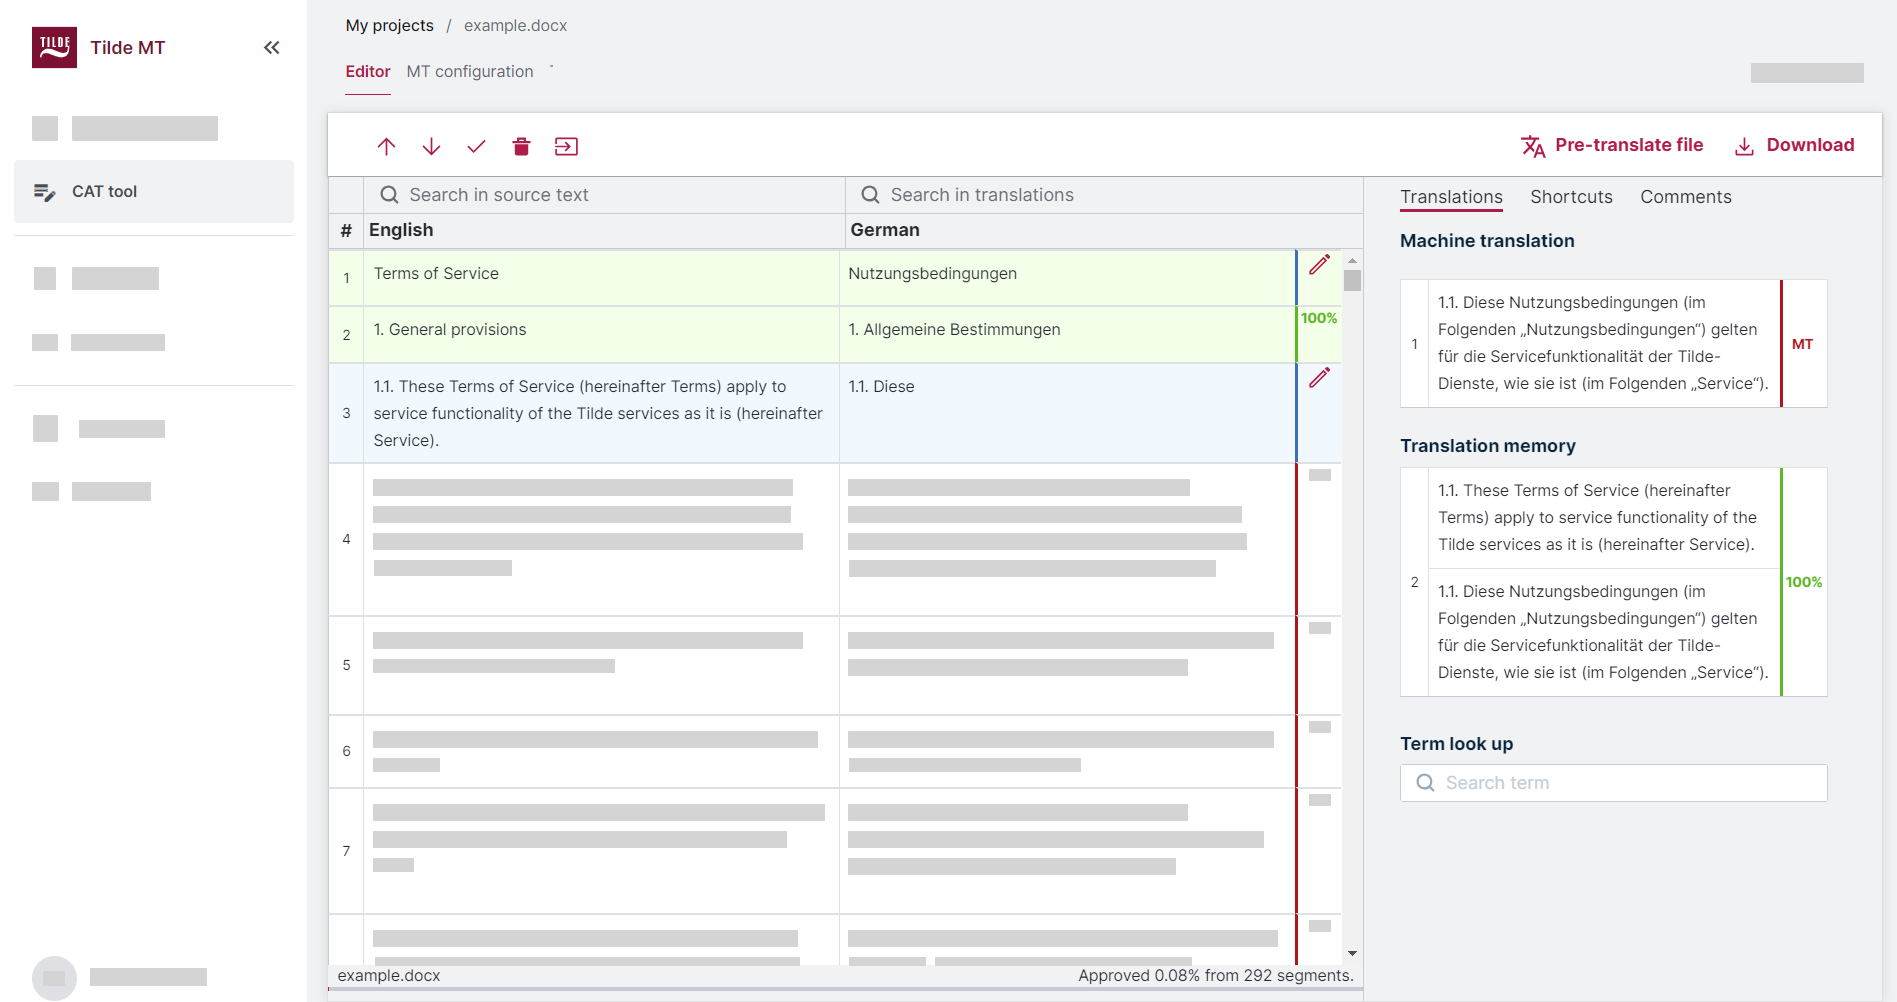Click pencil icon on segment 3 row
1897x1002 pixels.
(1320, 378)
